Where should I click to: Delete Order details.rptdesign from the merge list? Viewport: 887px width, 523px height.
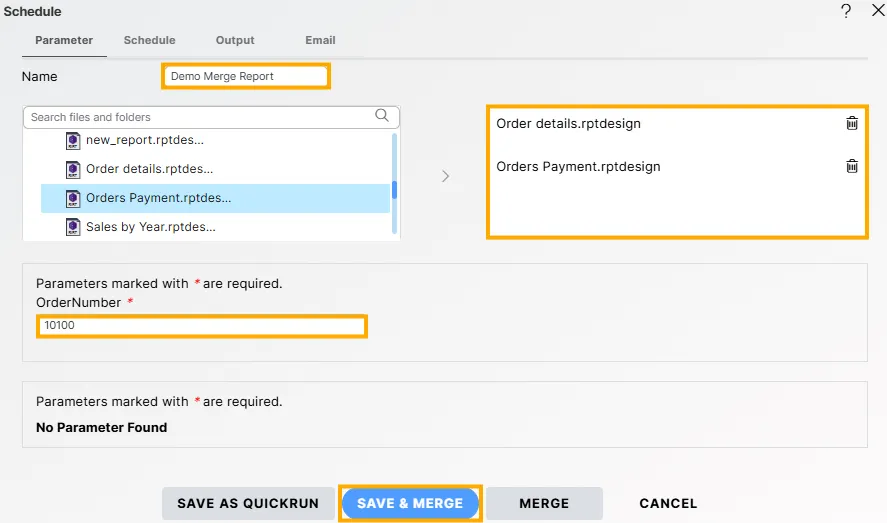(851, 124)
